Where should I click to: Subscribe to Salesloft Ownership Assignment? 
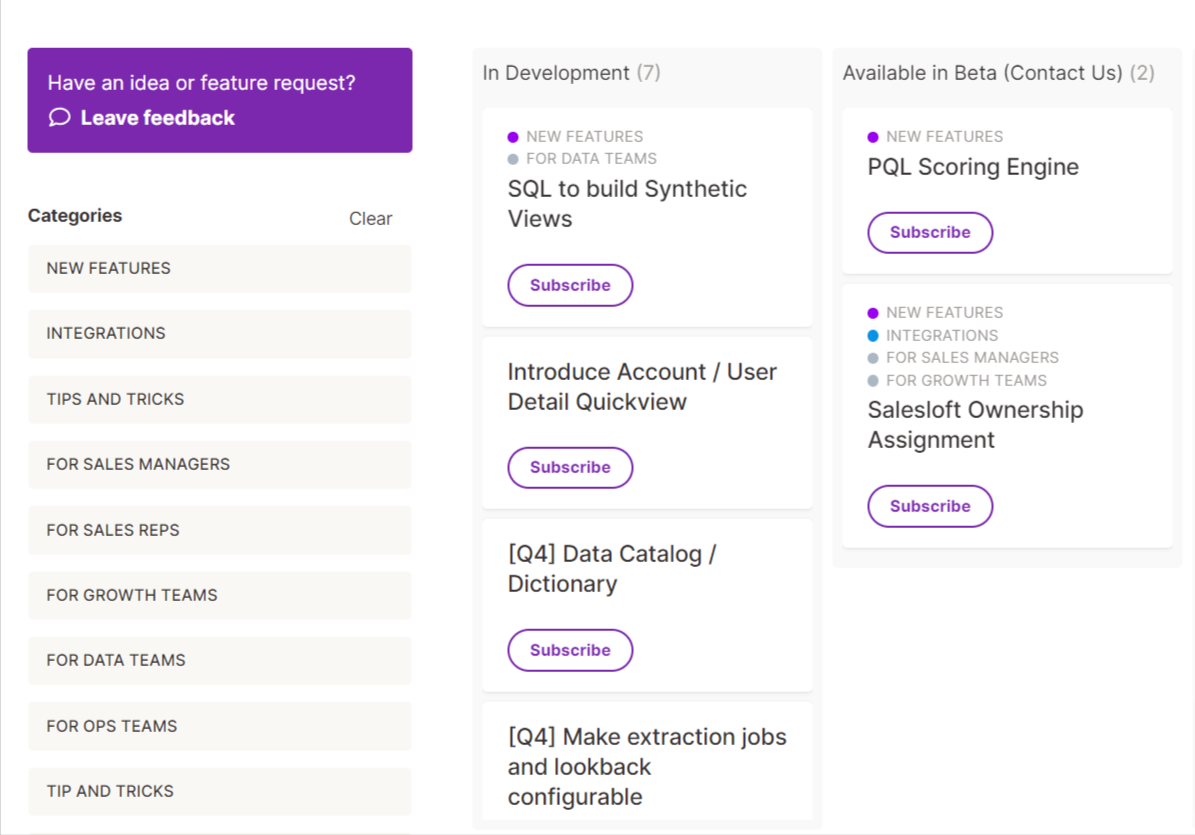pos(929,506)
